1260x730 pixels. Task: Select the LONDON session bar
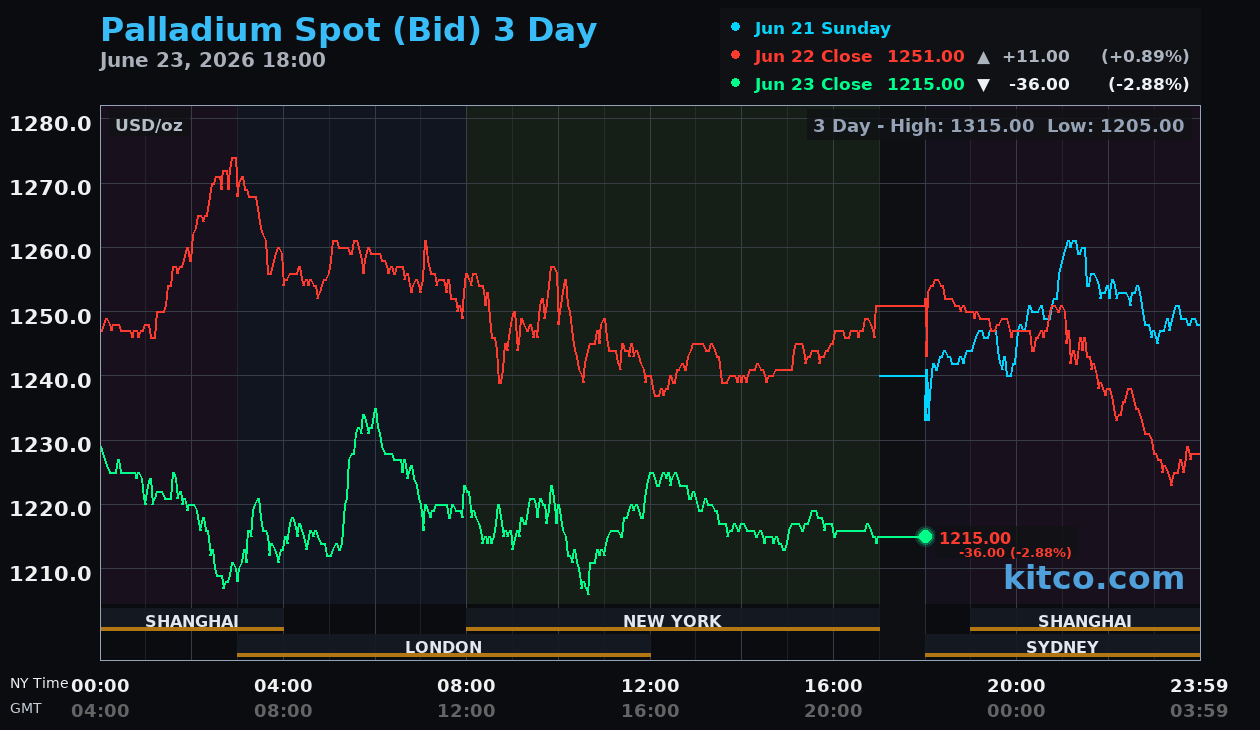coord(443,646)
